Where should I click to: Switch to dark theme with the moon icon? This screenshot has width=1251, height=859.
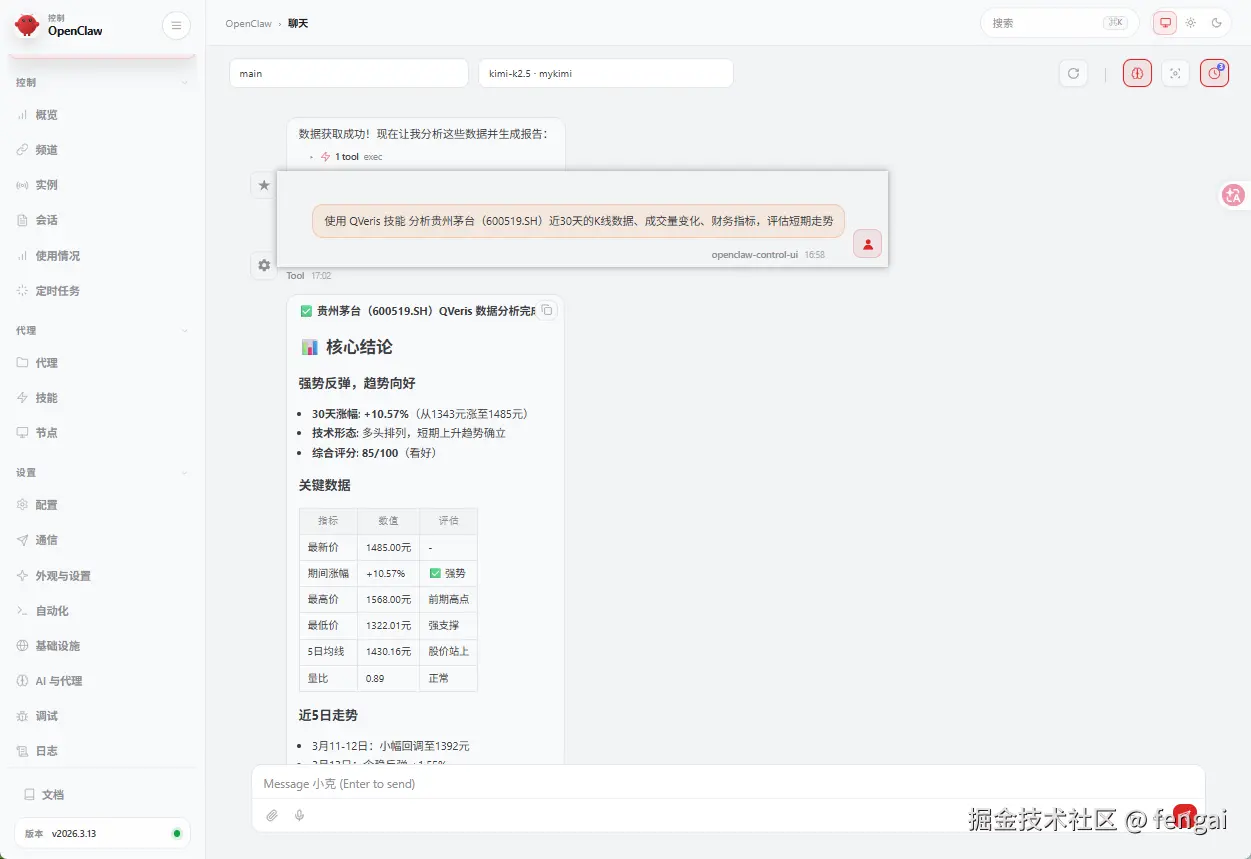pyautogui.click(x=1217, y=22)
